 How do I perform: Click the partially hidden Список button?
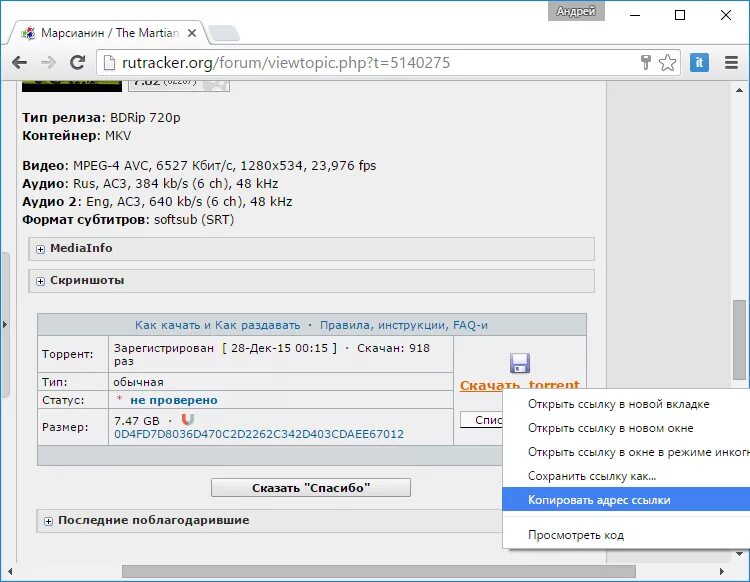click(482, 420)
